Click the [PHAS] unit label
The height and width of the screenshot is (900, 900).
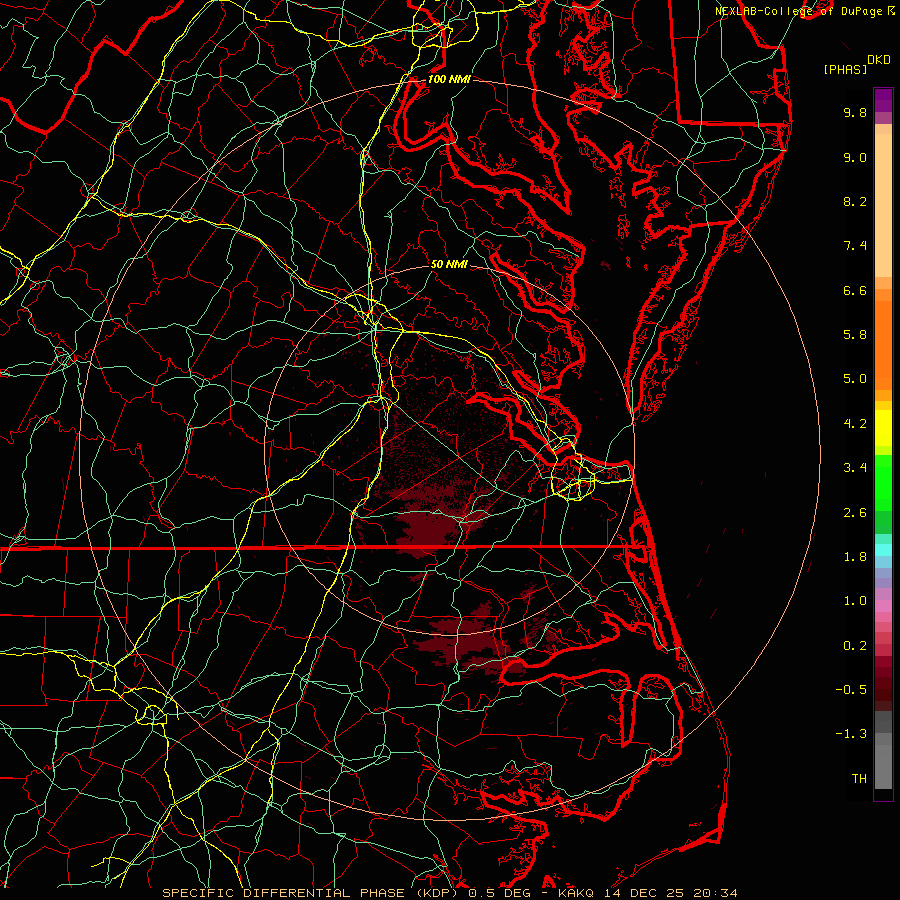845,70
